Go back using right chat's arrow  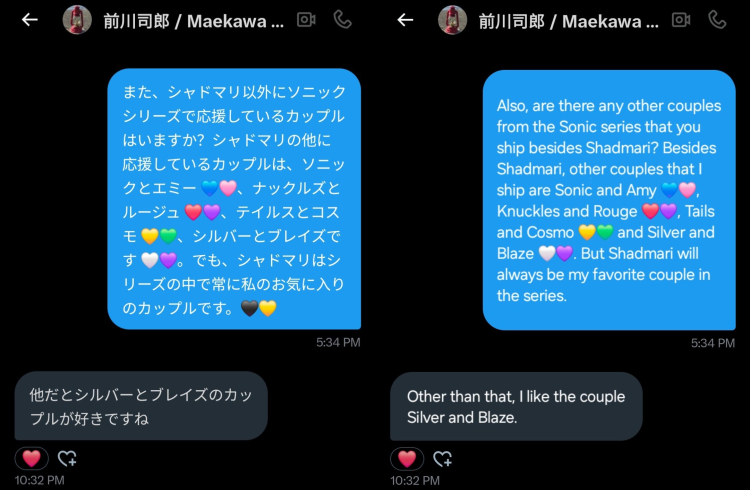[x=405, y=20]
